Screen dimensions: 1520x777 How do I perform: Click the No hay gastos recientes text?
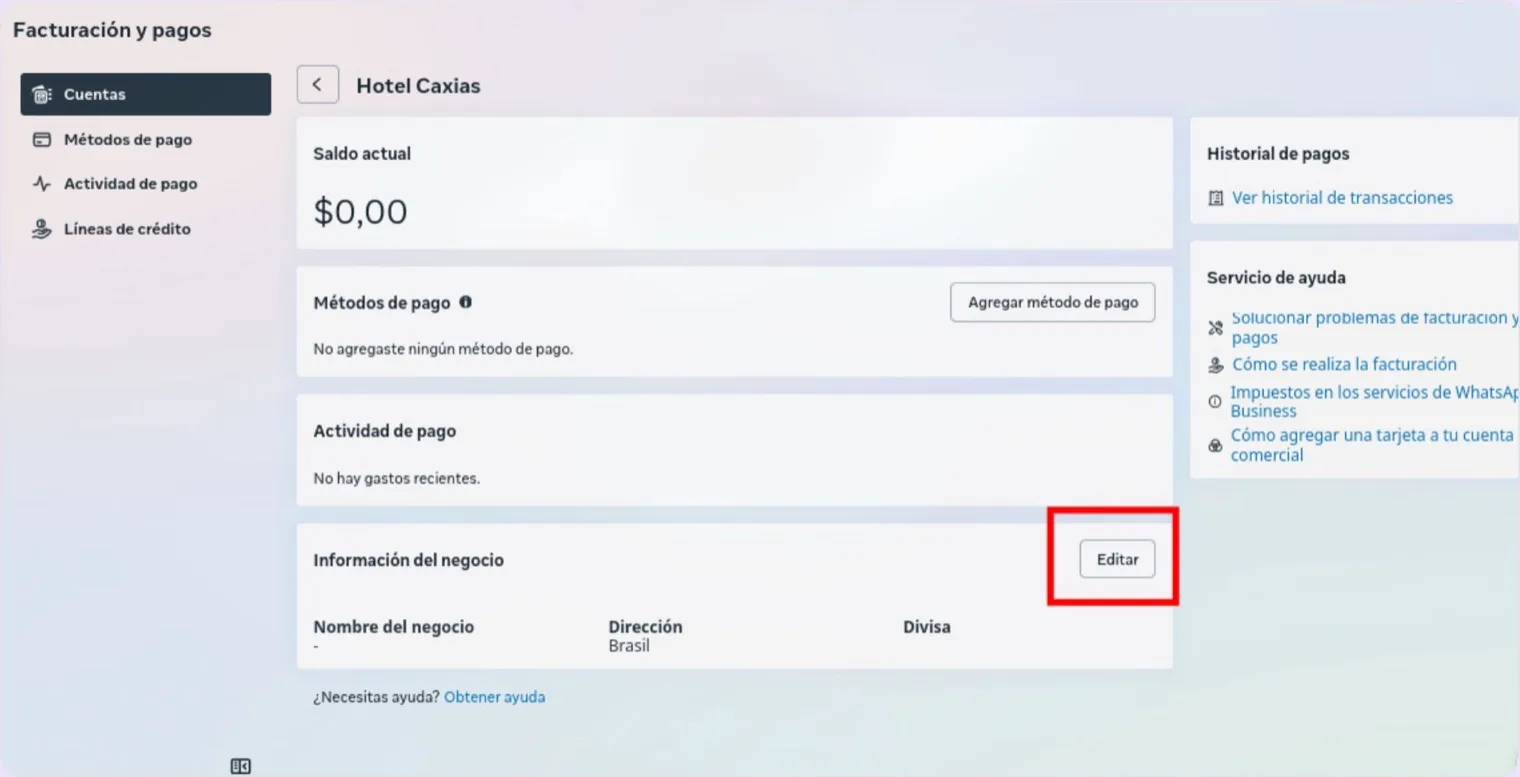coord(396,479)
